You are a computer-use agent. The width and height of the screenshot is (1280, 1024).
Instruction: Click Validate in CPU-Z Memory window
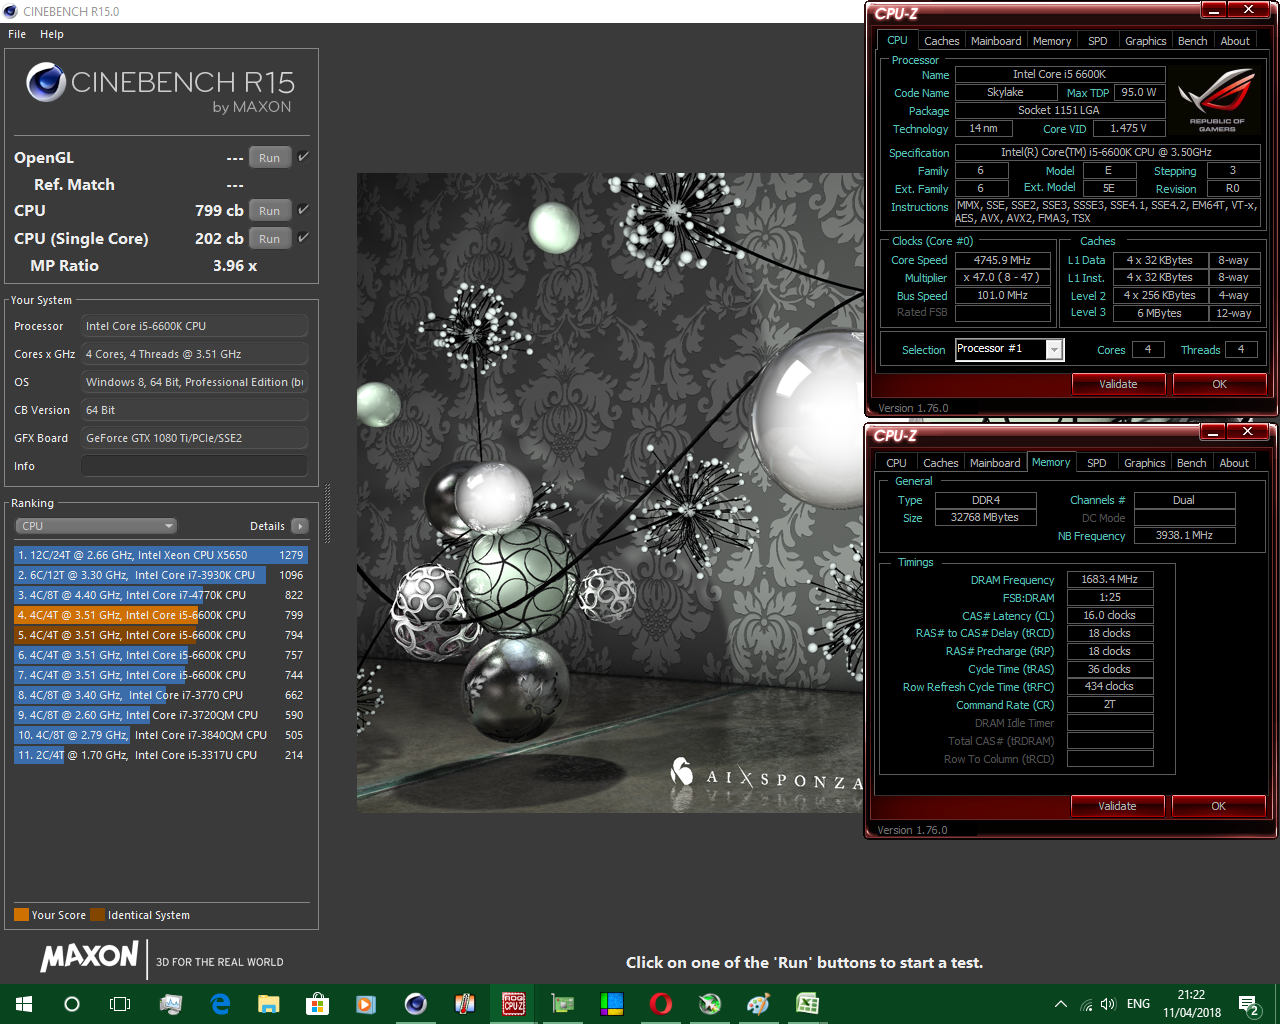click(1117, 806)
